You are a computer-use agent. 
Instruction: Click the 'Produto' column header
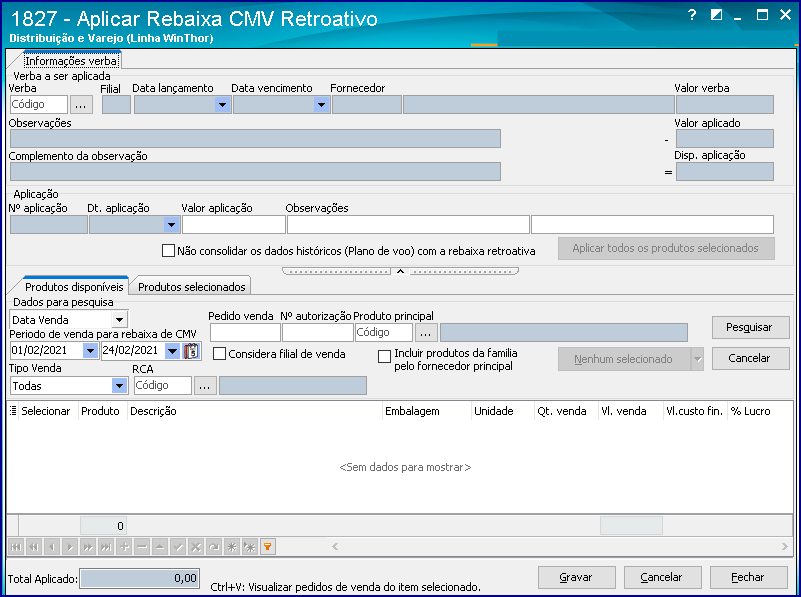pos(103,411)
